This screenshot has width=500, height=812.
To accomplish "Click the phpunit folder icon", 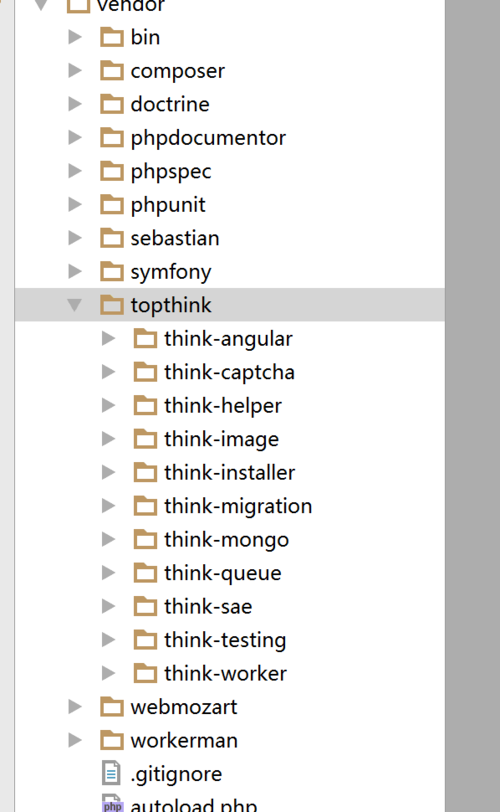I will point(112,205).
